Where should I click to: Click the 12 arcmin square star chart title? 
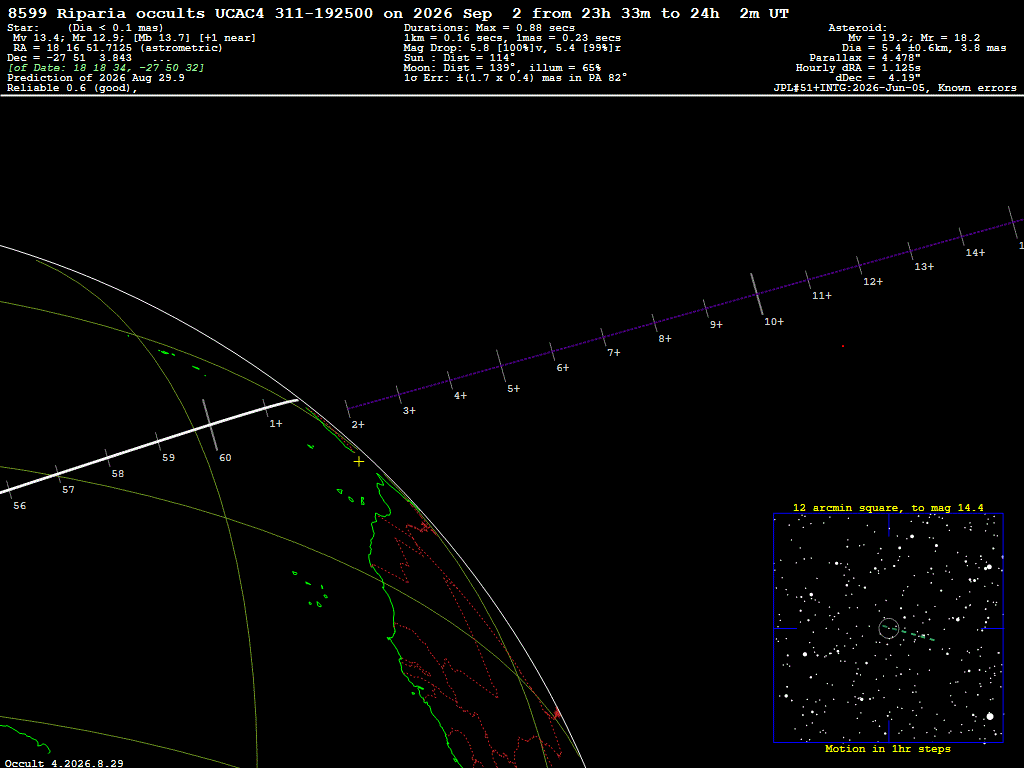[x=888, y=507]
